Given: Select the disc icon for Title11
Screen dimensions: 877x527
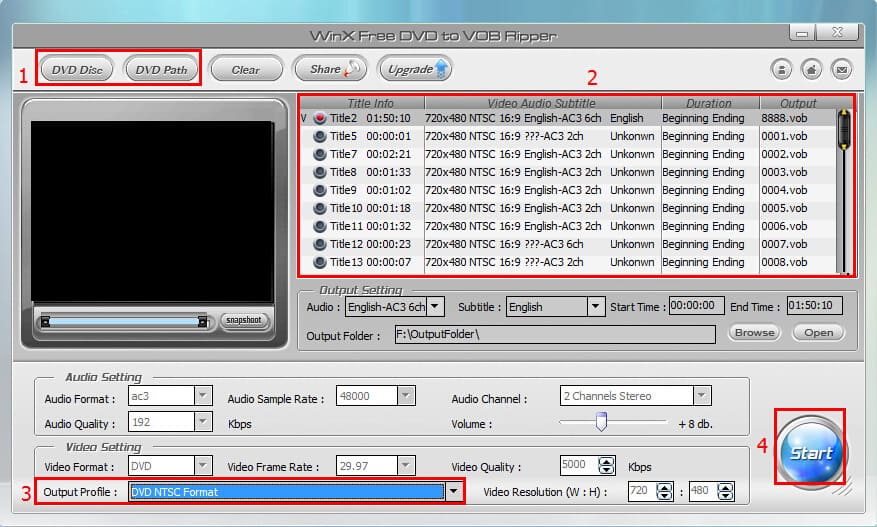Looking at the screenshot, I should click(319, 226).
